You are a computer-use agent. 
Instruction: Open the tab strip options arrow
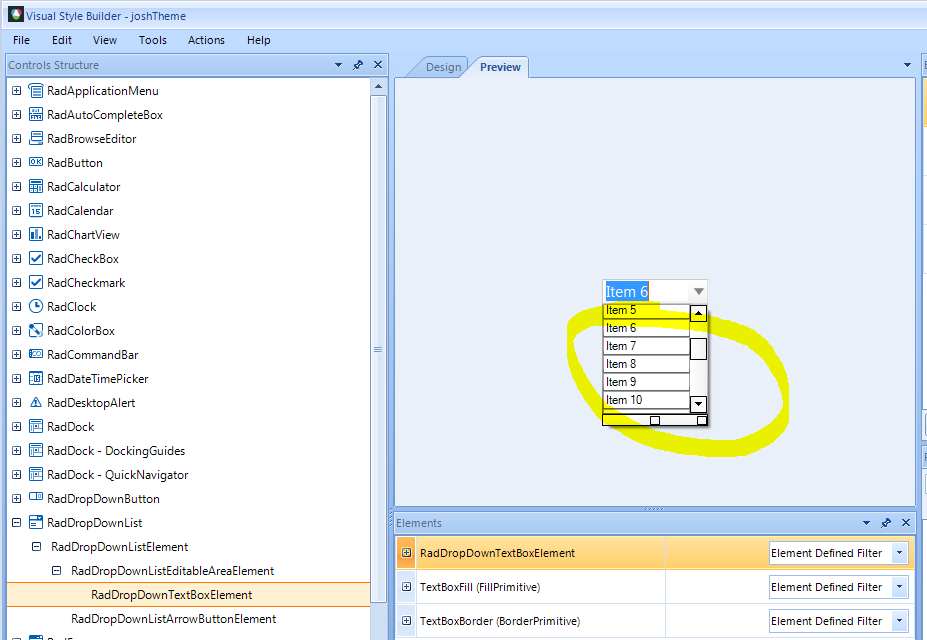907,65
